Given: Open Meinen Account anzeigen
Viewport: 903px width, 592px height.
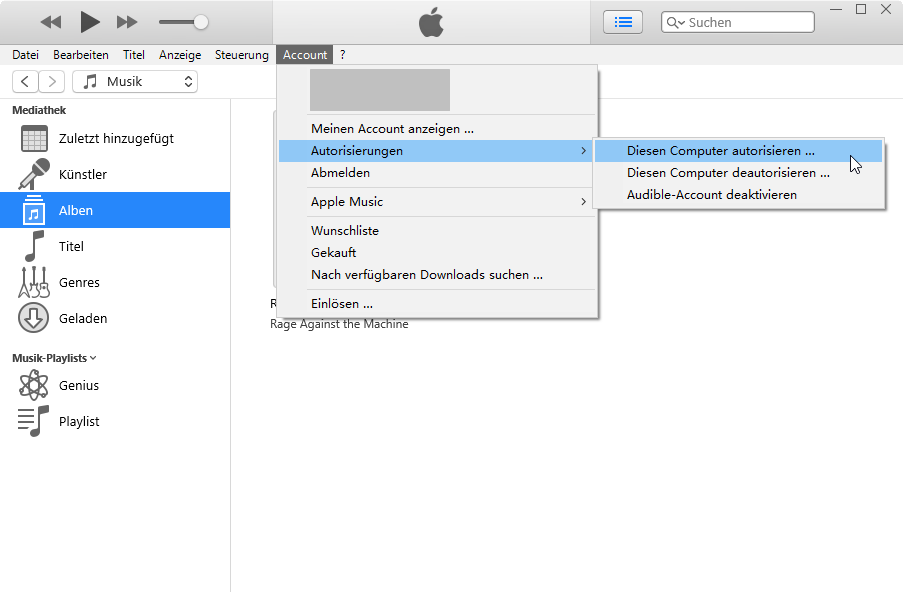Looking at the screenshot, I should tap(392, 129).
